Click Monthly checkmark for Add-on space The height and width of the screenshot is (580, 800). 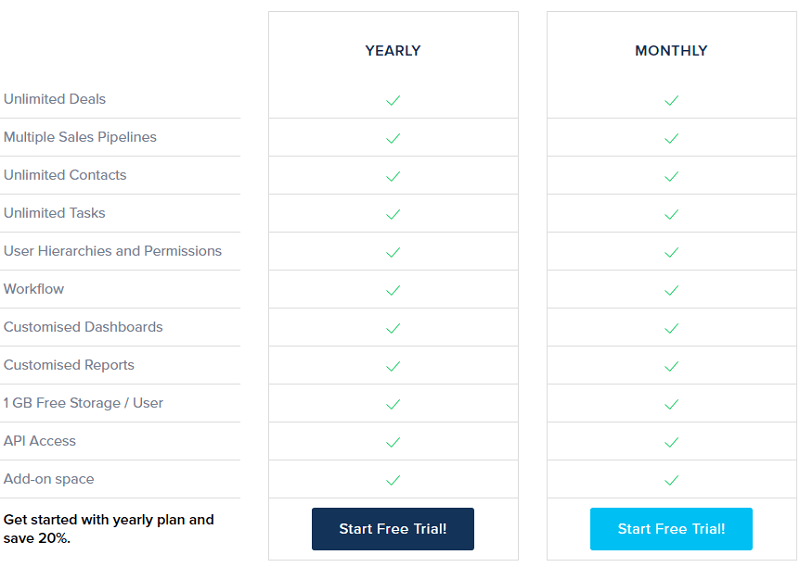coord(671,480)
